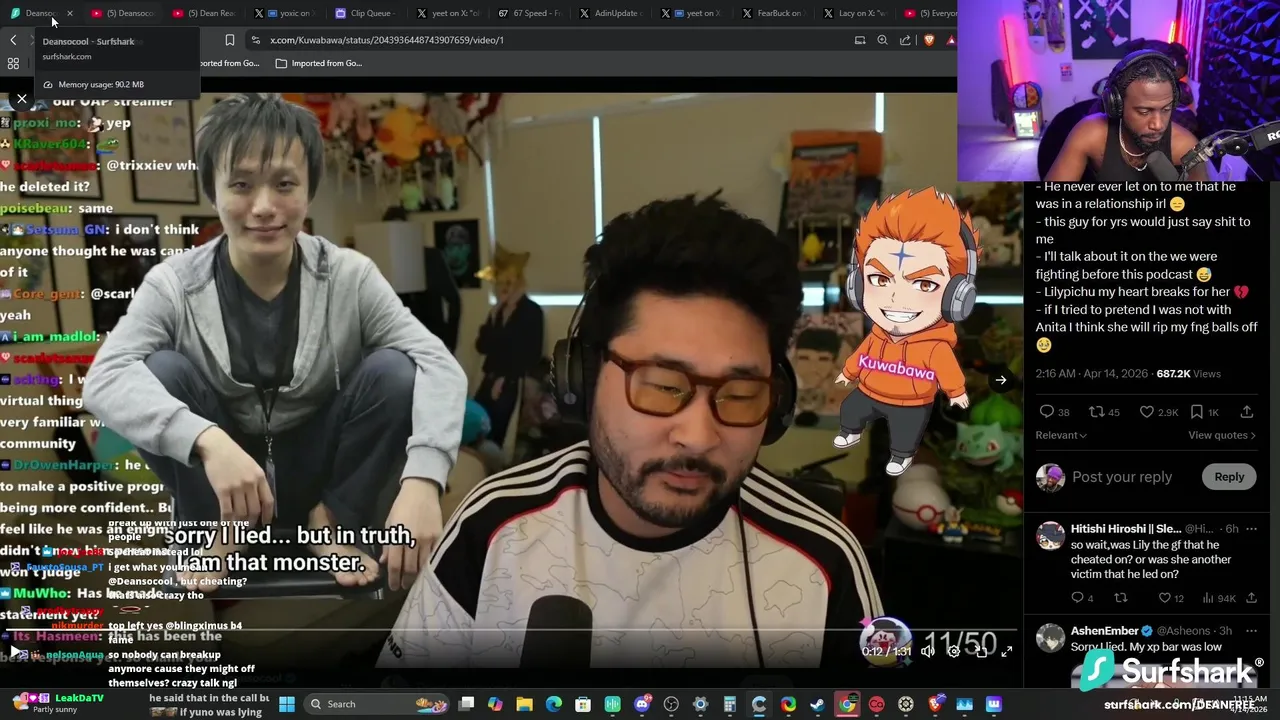This screenshot has width=1280, height=720.
Task: Open Microsoft Edge from the taskbar
Action: [554, 704]
